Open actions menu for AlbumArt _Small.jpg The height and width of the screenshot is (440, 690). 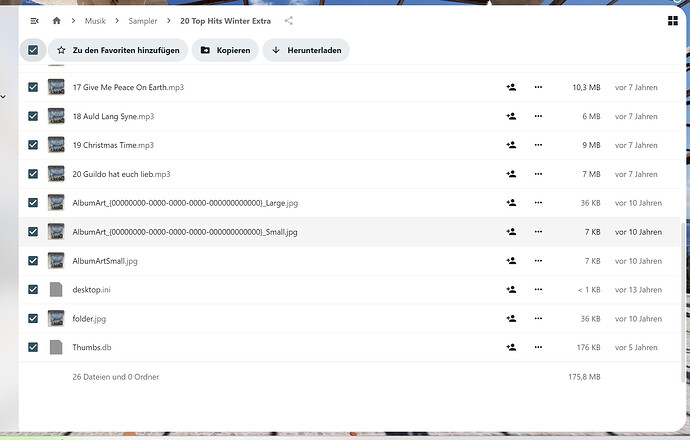click(x=538, y=231)
